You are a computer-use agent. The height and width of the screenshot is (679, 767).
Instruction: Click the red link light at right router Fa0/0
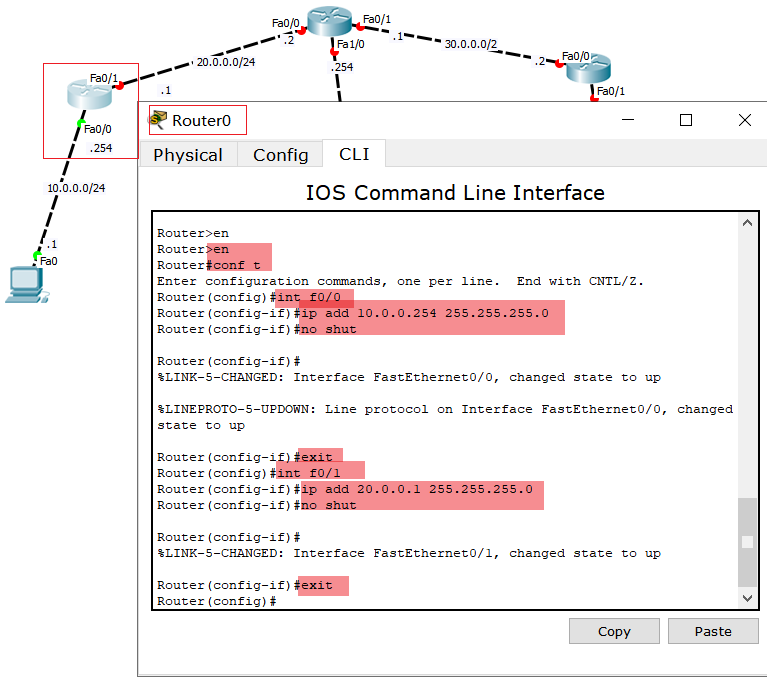tap(560, 64)
